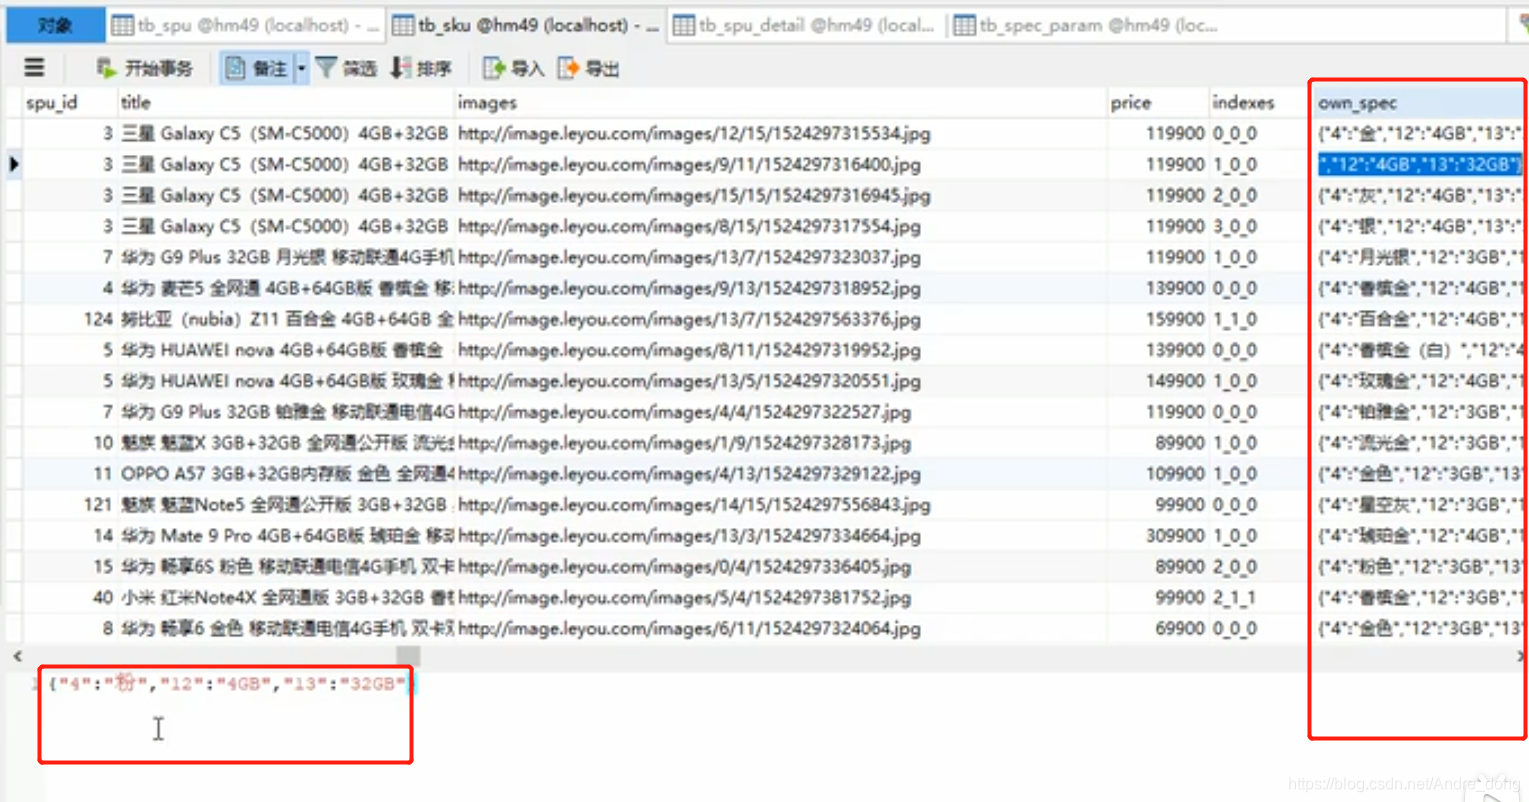The height and width of the screenshot is (802, 1529).
Task: Open the Sort (排序) tool
Action: [421, 68]
